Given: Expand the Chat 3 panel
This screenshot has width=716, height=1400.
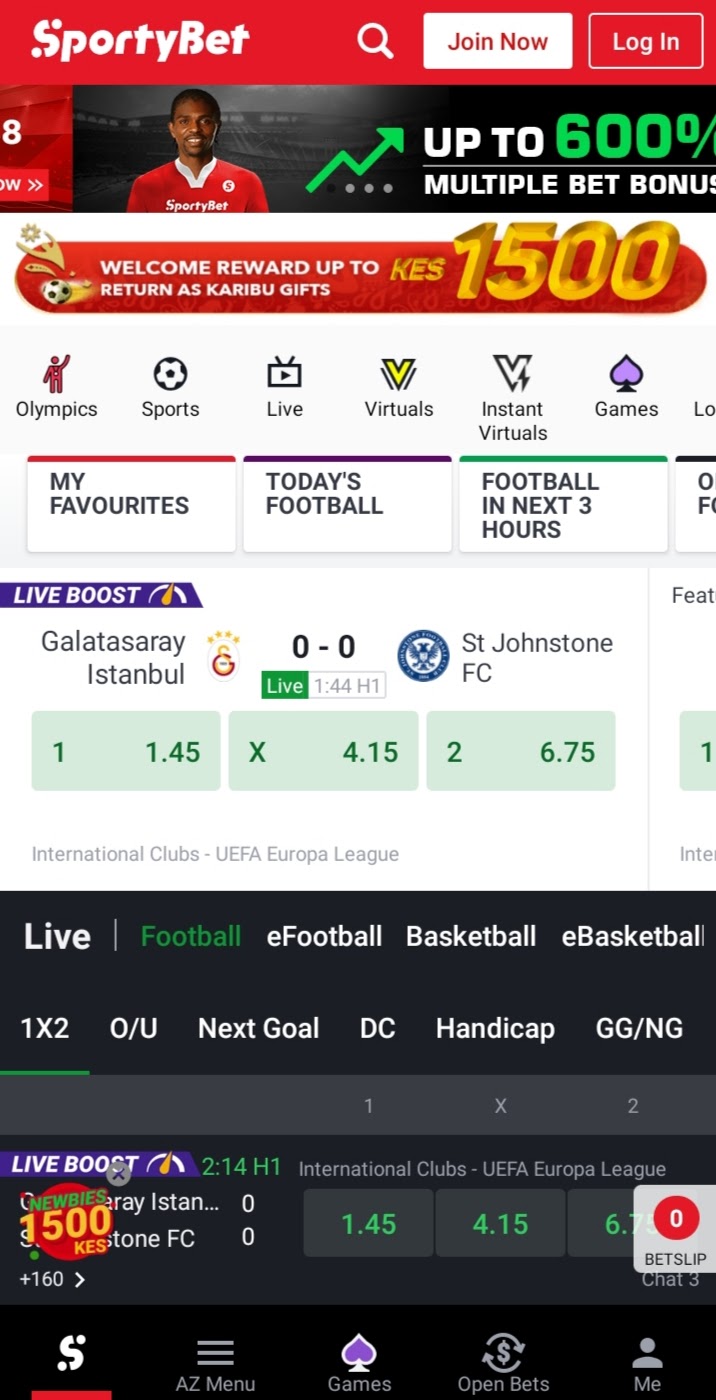Looking at the screenshot, I should [671, 1280].
